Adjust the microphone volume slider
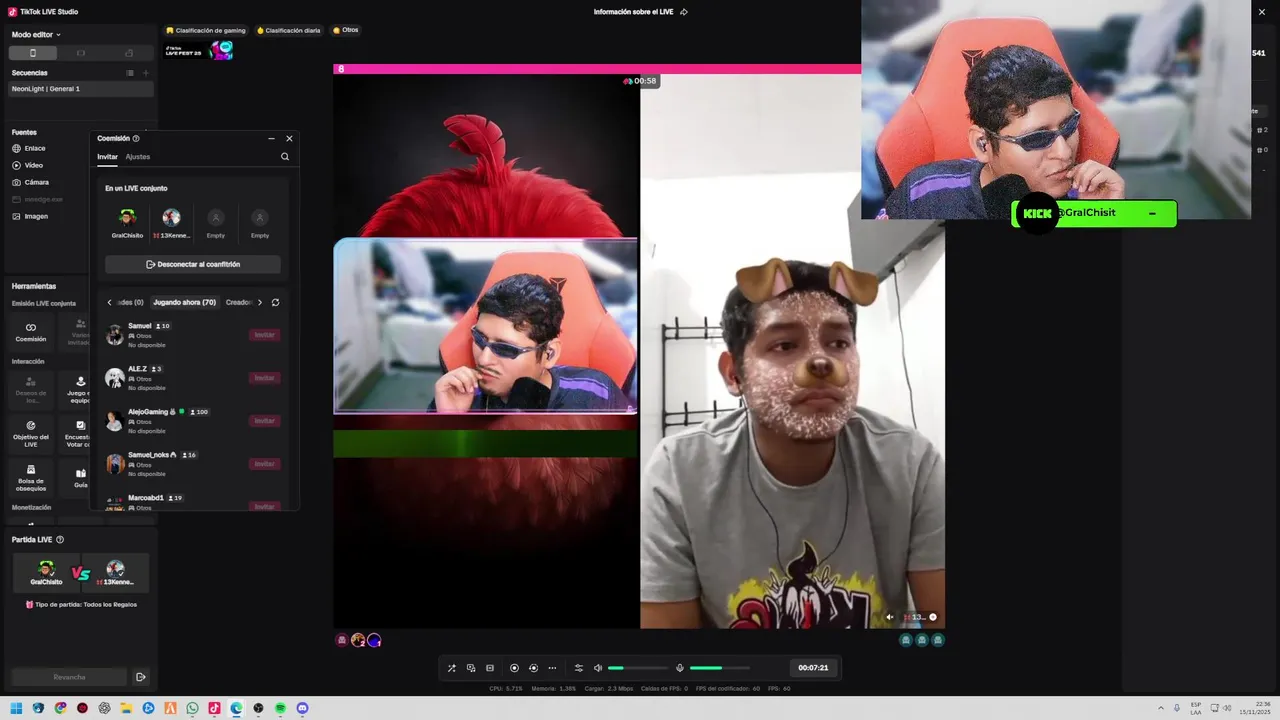Viewport: 1280px width, 720px height. click(x=720, y=668)
